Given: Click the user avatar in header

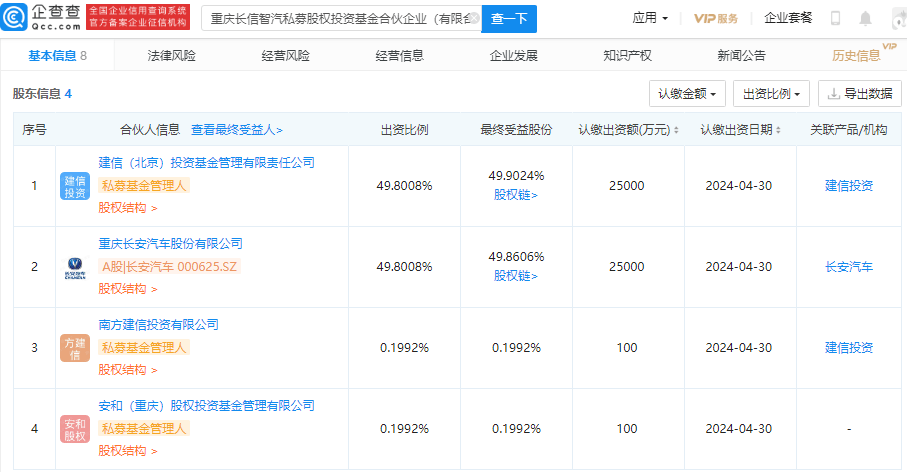Looking at the screenshot, I should click(892, 18).
